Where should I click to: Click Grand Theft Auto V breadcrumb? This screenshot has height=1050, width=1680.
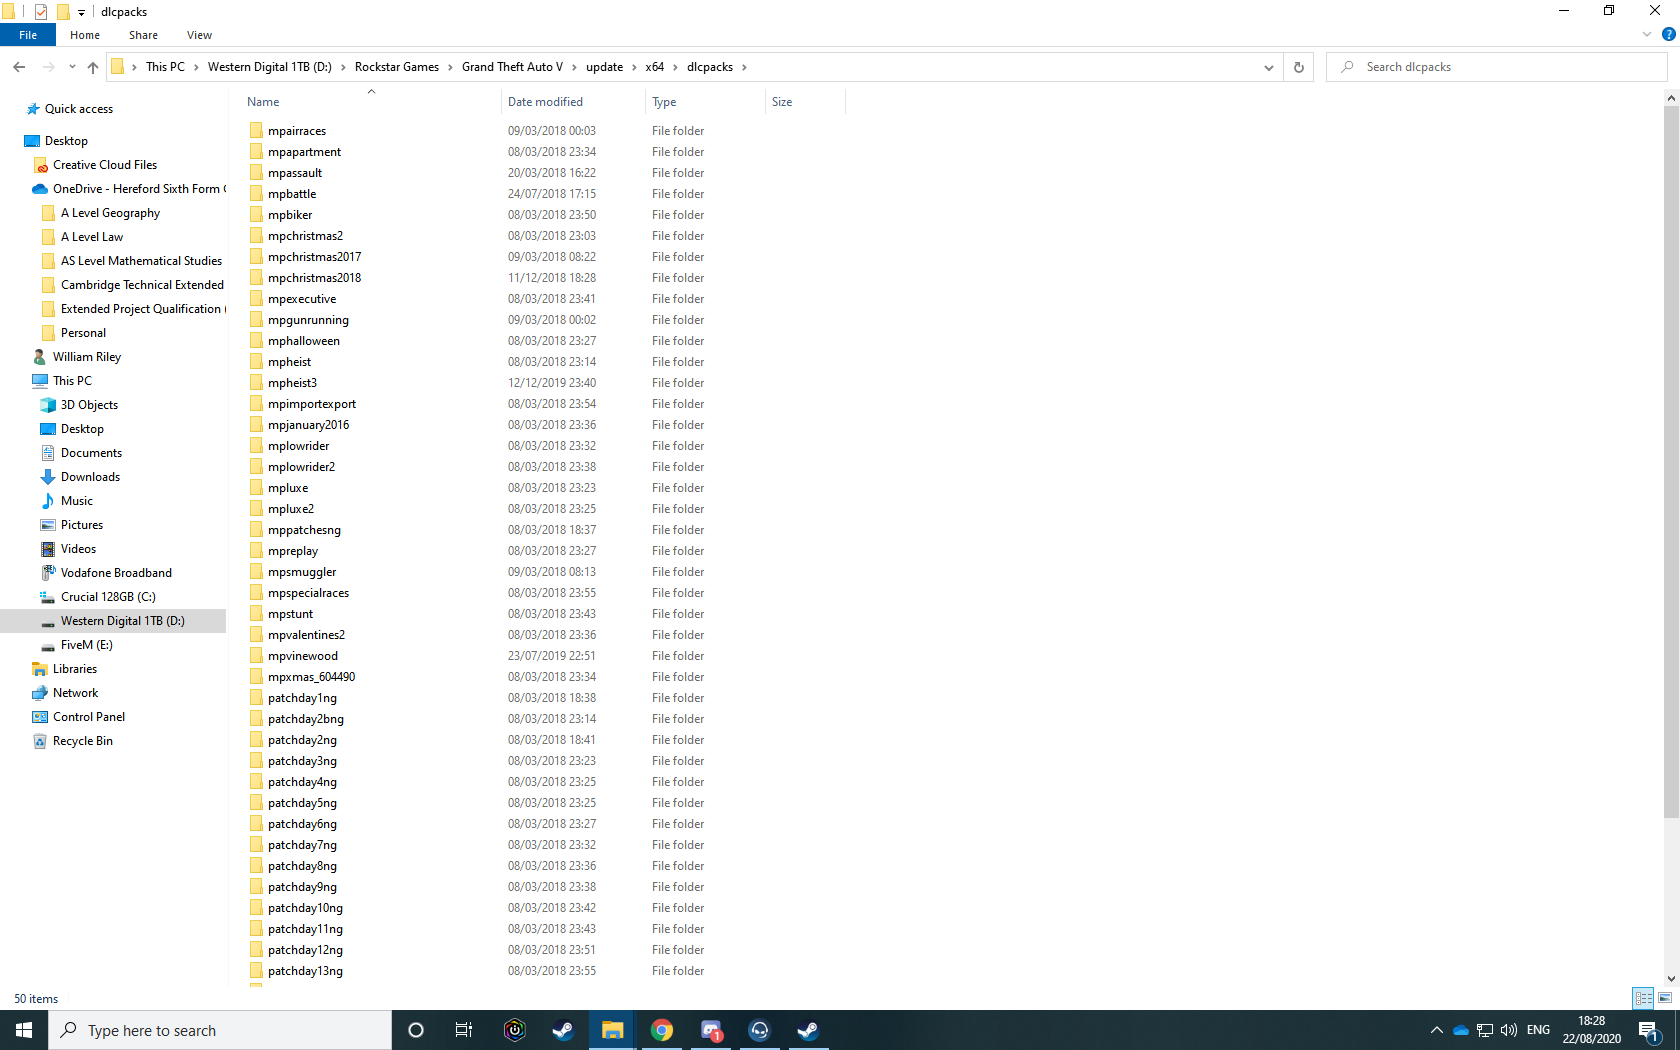coord(512,67)
